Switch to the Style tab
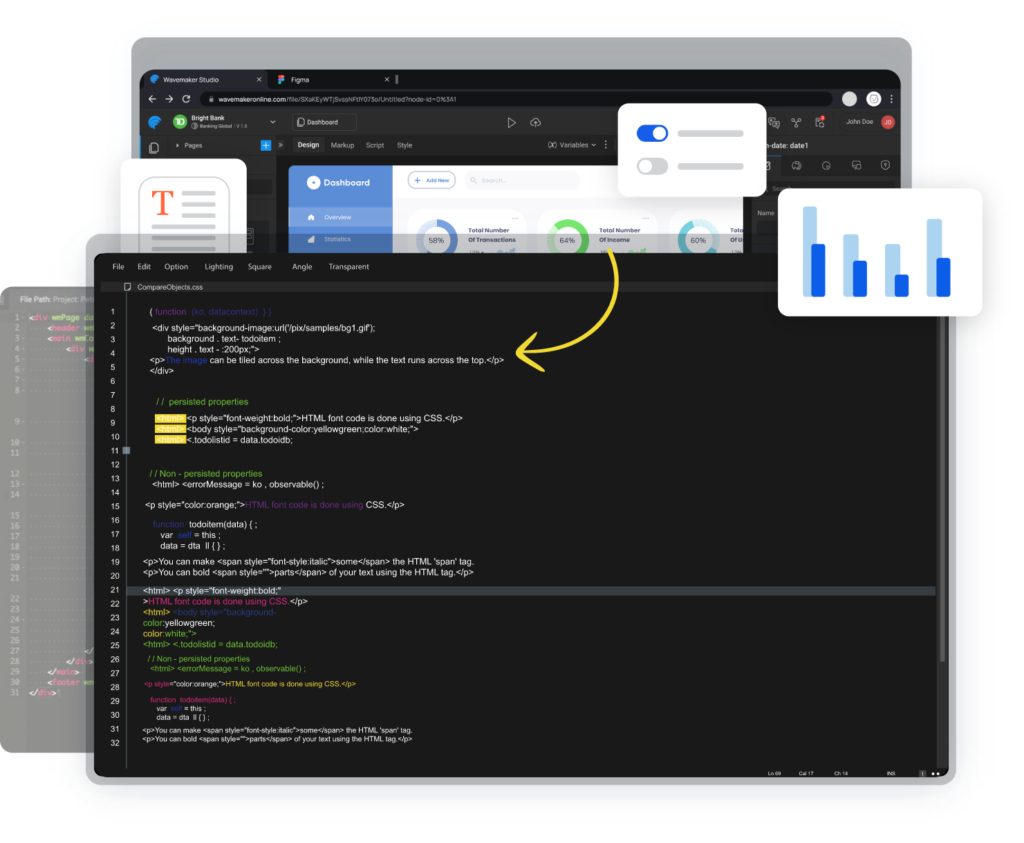 pyautogui.click(x=404, y=145)
